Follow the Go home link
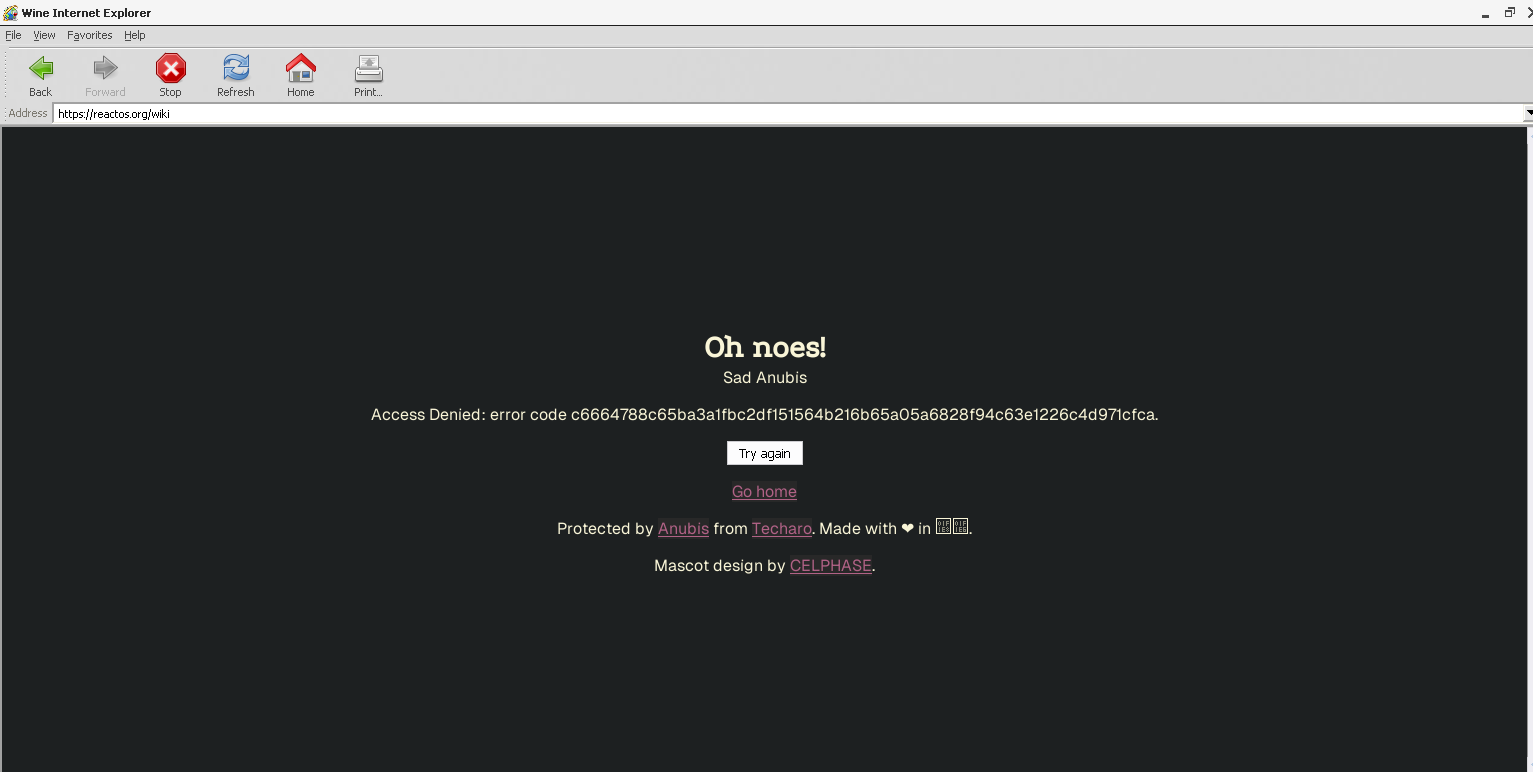Image resolution: width=1533 pixels, height=772 pixels. 764,491
